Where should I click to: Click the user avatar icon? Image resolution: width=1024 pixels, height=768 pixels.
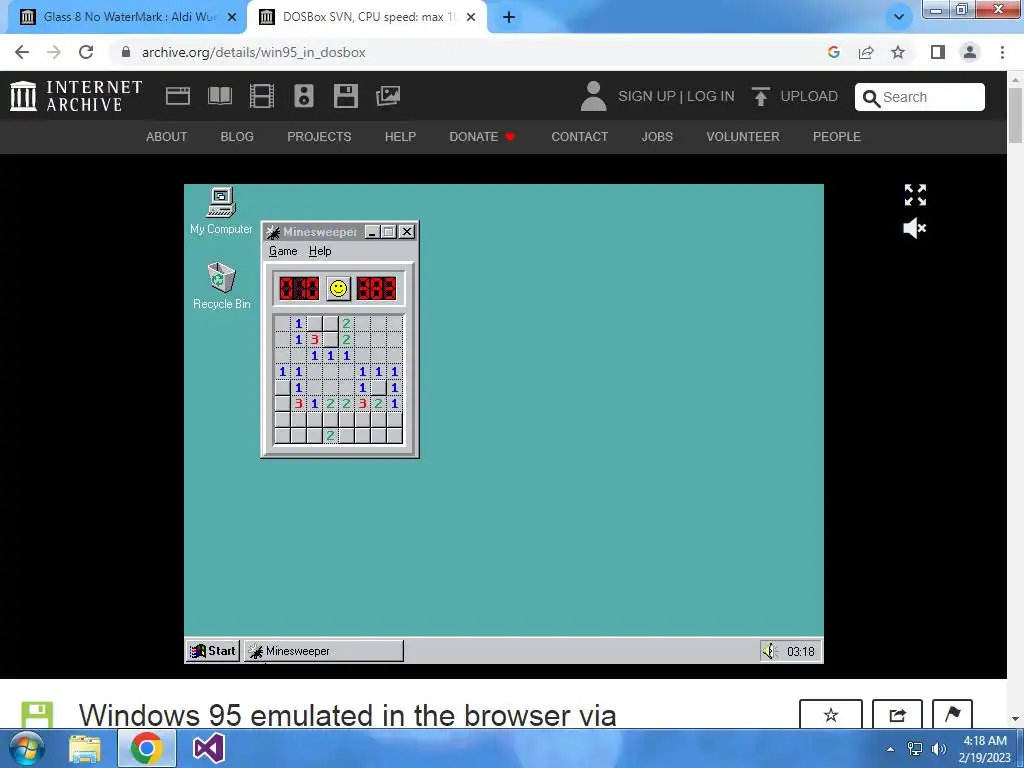click(x=593, y=96)
